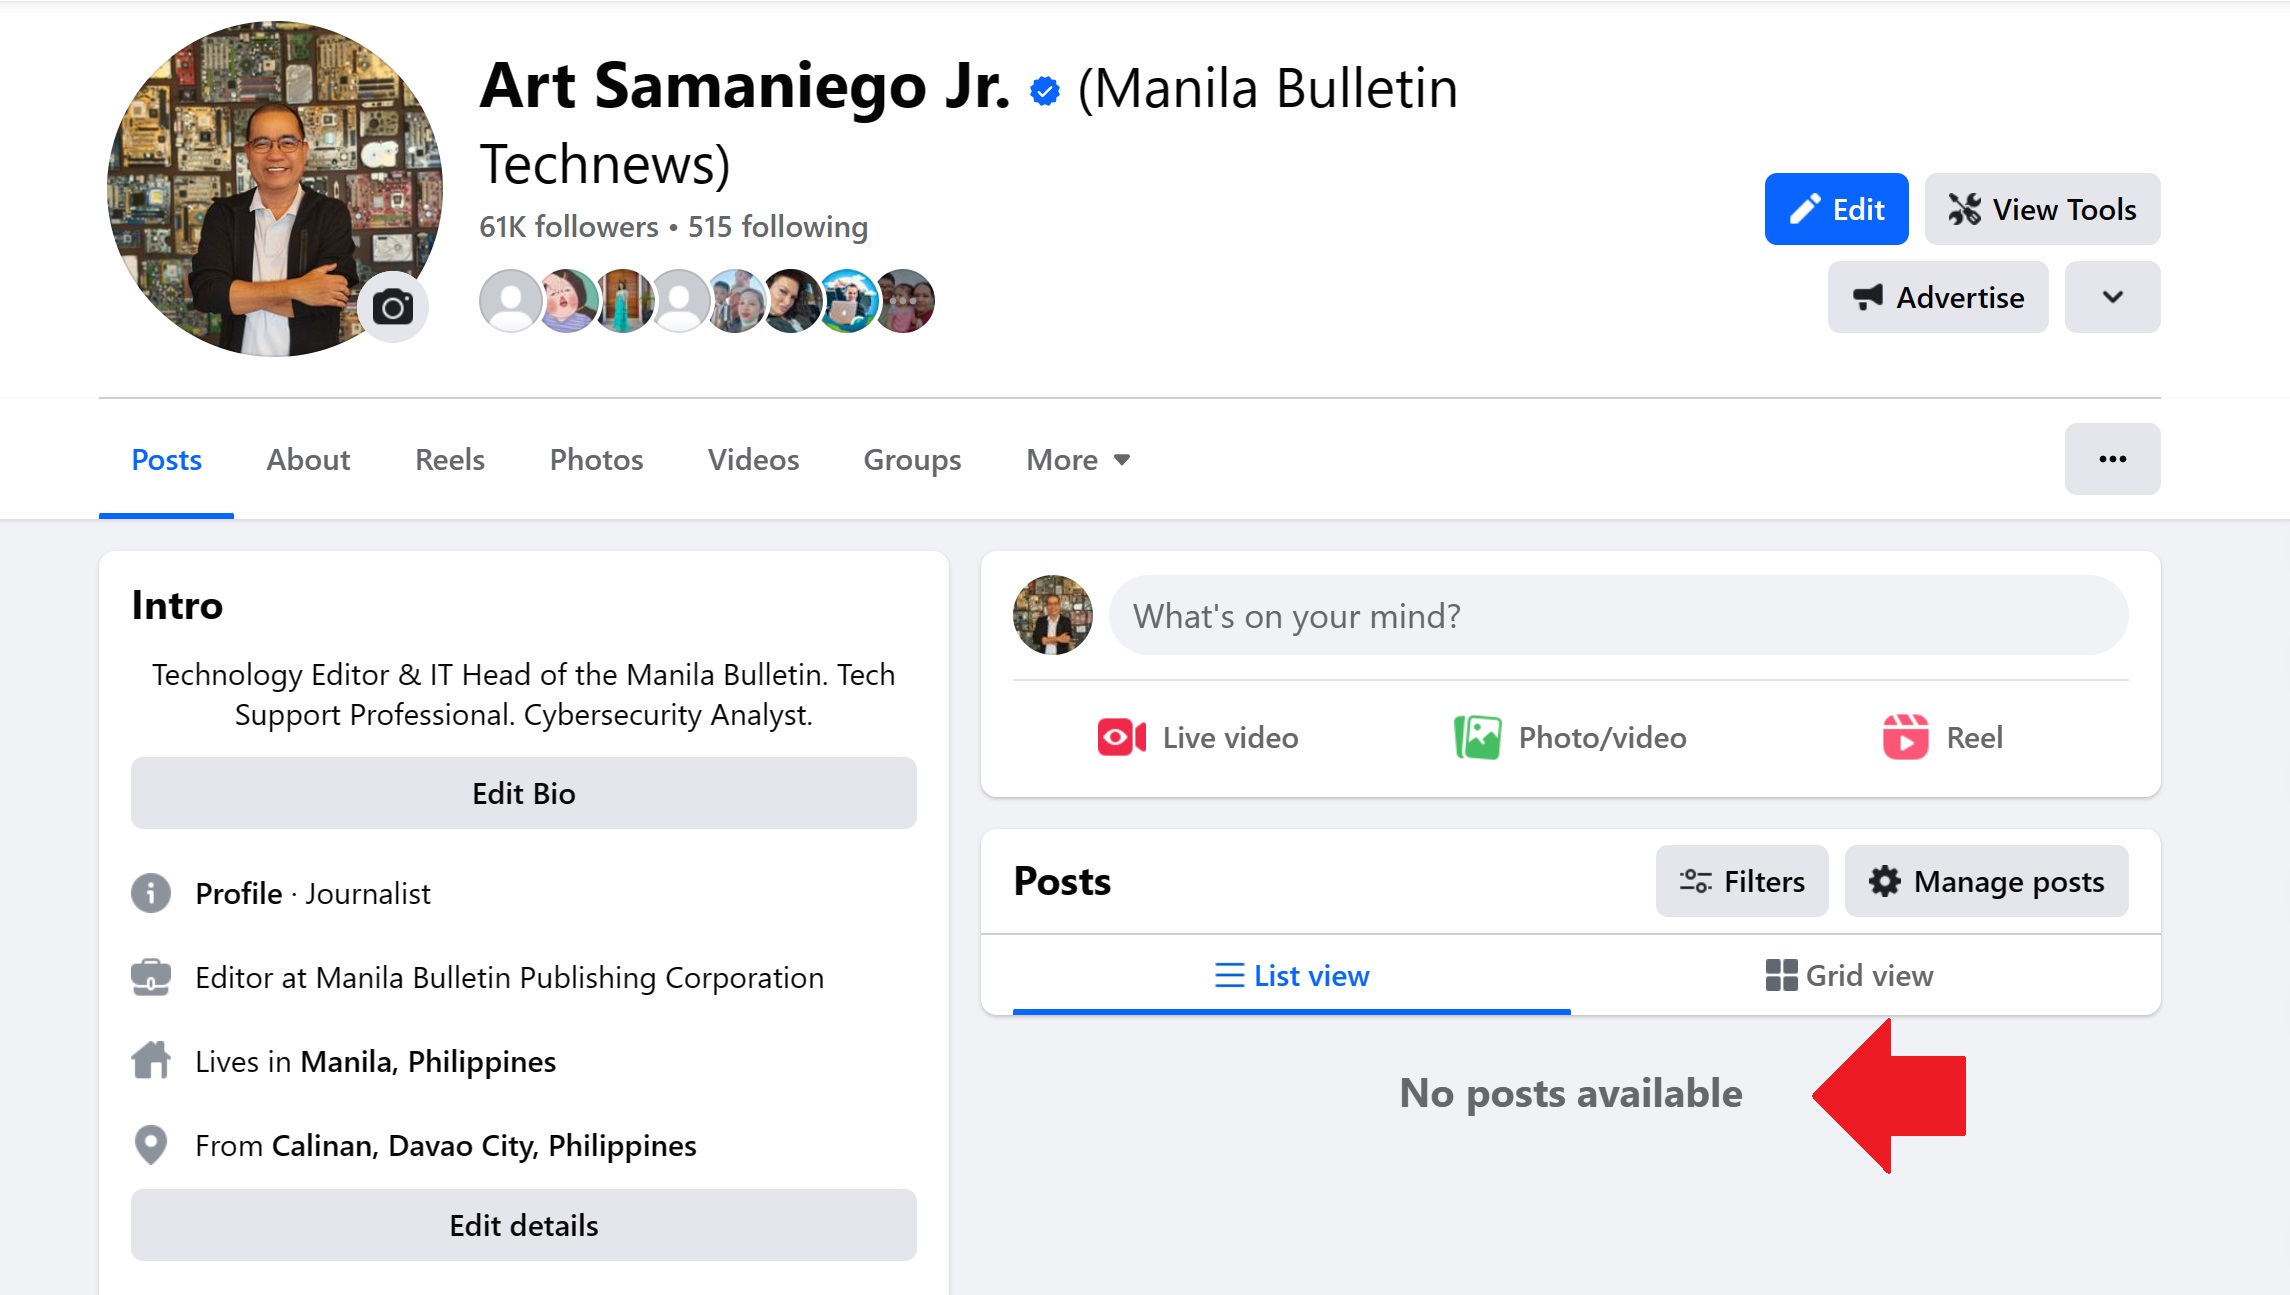2290x1295 pixels.
Task: Switch to the About tab
Action: [307, 459]
